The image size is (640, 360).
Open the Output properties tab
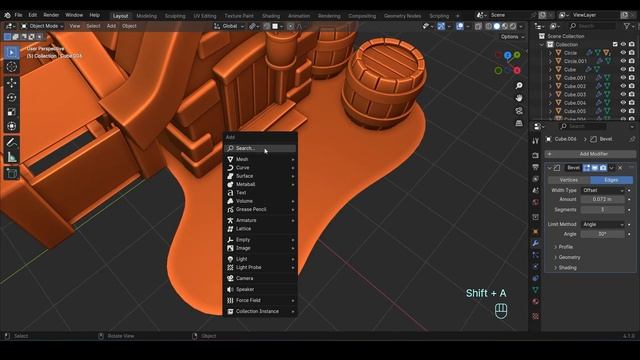click(536, 167)
